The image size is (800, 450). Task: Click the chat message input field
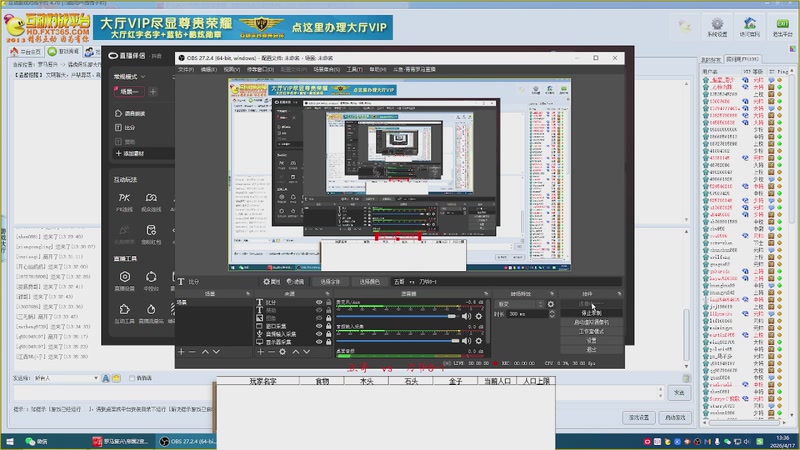pyautogui.click(x=115, y=393)
